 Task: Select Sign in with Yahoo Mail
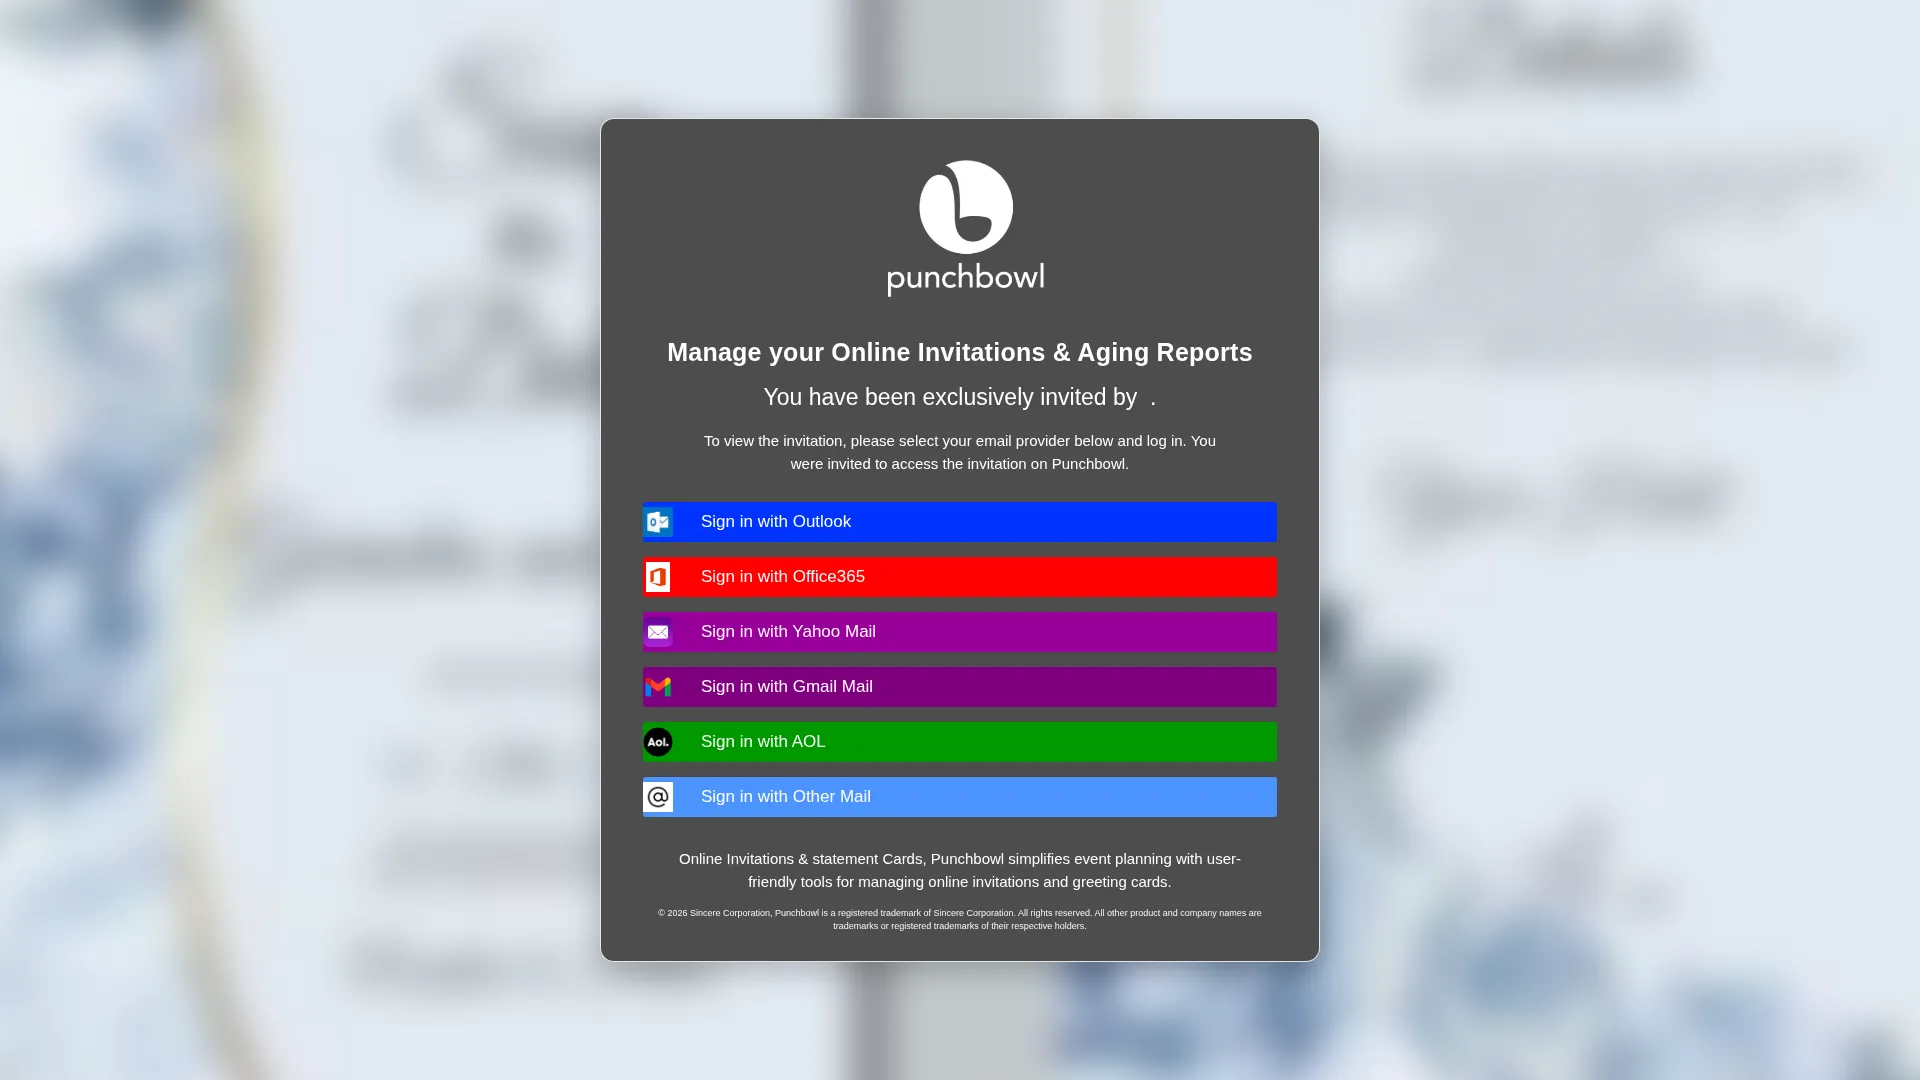click(x=960, y=632)
